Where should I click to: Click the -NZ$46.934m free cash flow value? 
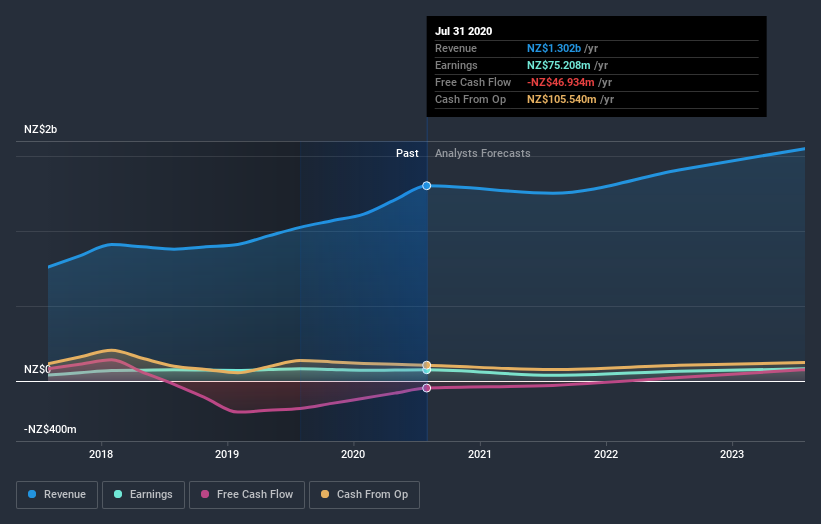click(x=561, y=82)
